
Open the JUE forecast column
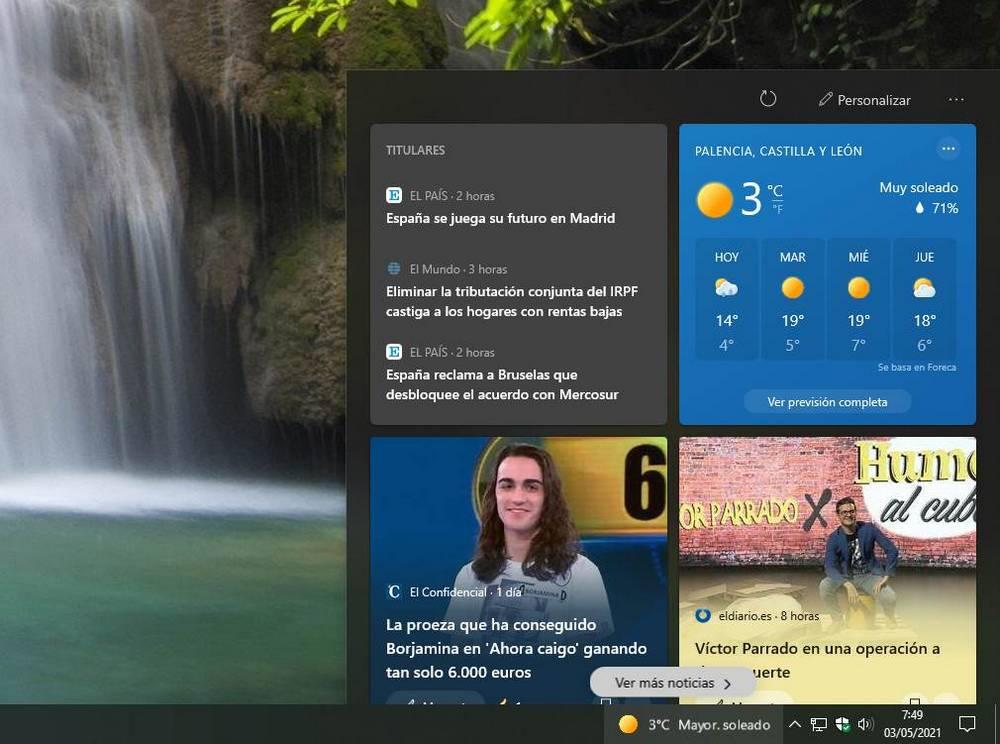coord(924,300)
